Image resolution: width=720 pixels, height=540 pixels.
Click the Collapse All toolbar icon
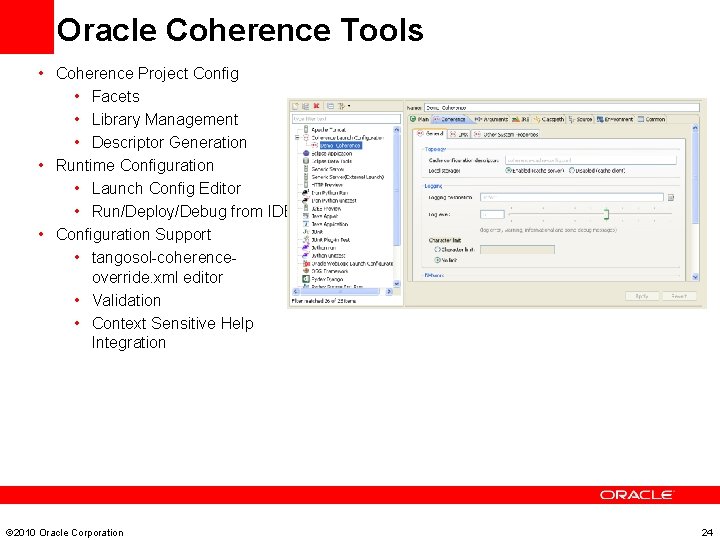(x=330, y=106)
